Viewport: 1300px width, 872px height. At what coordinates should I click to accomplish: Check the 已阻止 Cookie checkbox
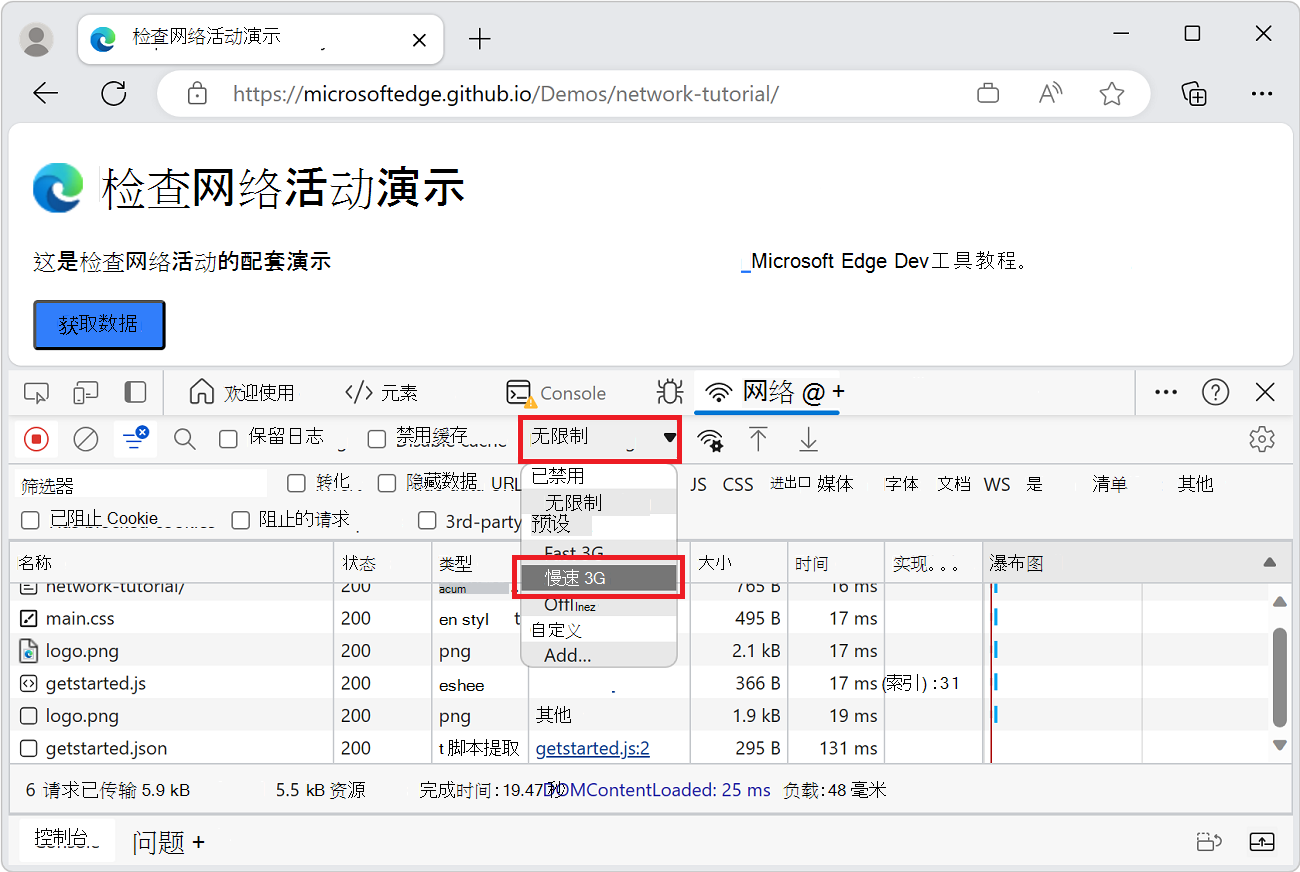click(x=30, y=520)
